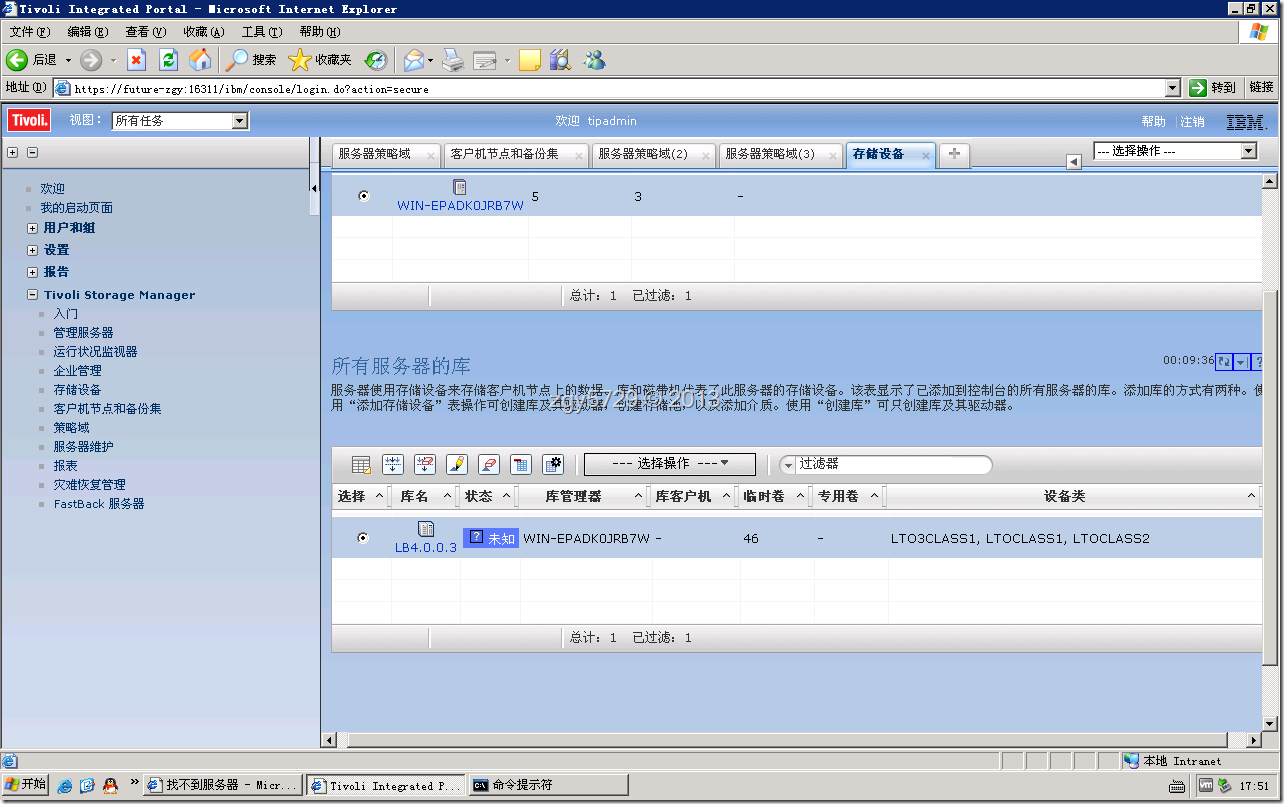Click the IE Back arrow icon
1284x804 pixels.
[x=16, y=60]
